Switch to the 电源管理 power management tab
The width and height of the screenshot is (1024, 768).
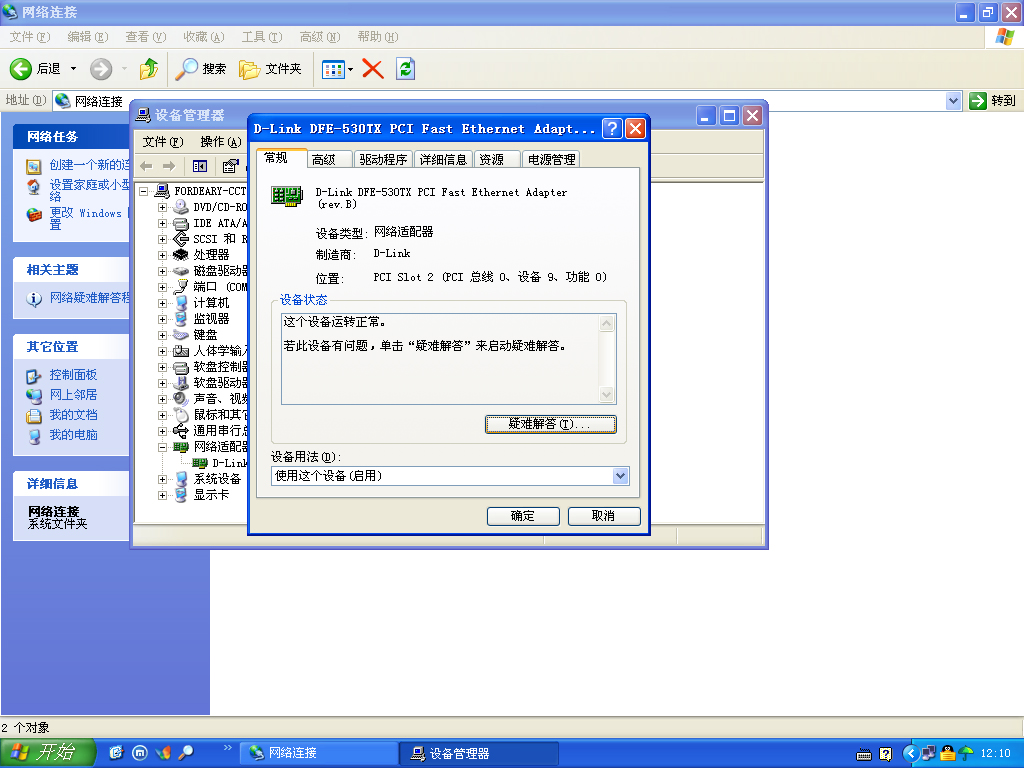(551, 159)
